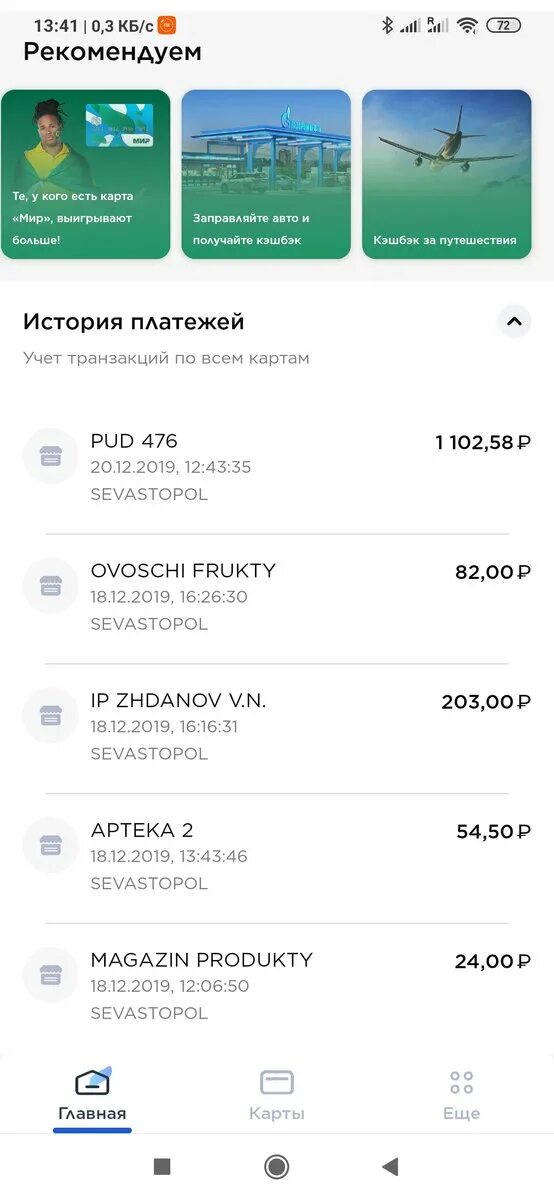This screenshot has width=554, height=1200.
Task: Tap the orange notification icon in status bar
Action: pos(167,25)
